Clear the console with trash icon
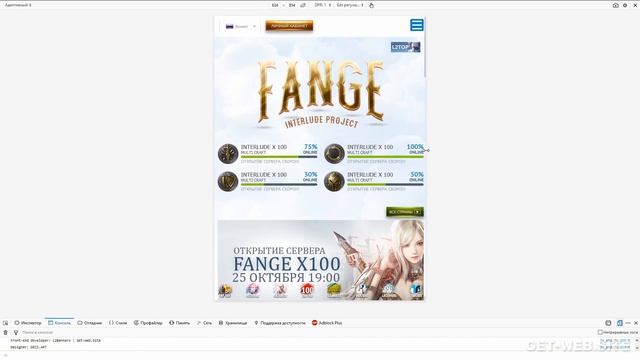 [x=5, y=333]
